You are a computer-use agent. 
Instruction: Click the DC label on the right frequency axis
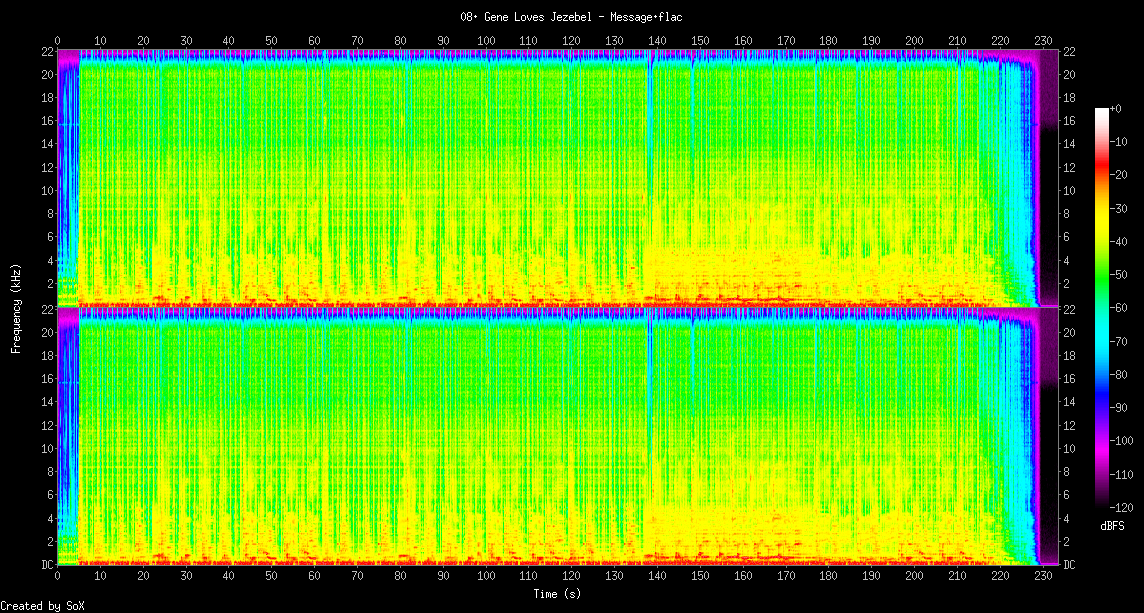pos(1069,565)
